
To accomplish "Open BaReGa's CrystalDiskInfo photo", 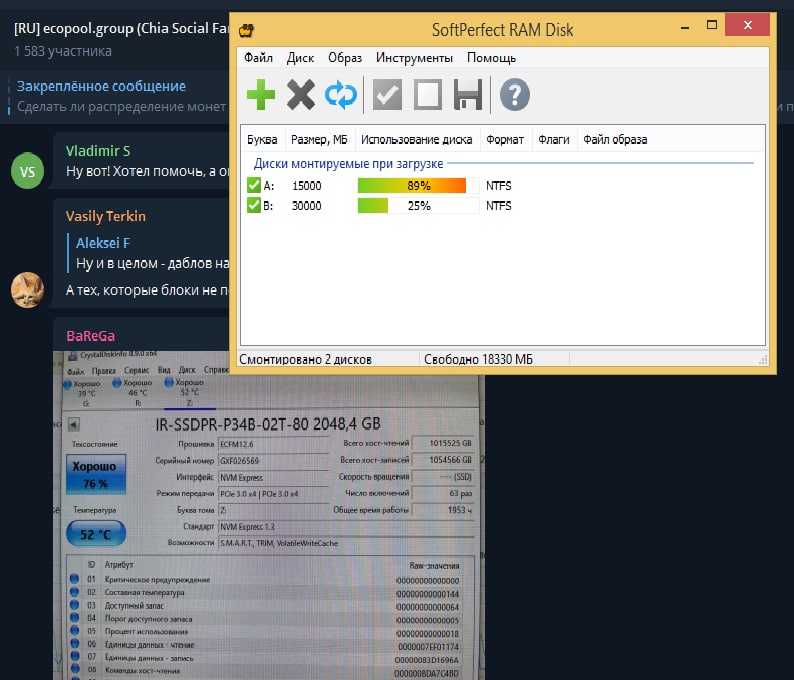I will tap(268, 515).
